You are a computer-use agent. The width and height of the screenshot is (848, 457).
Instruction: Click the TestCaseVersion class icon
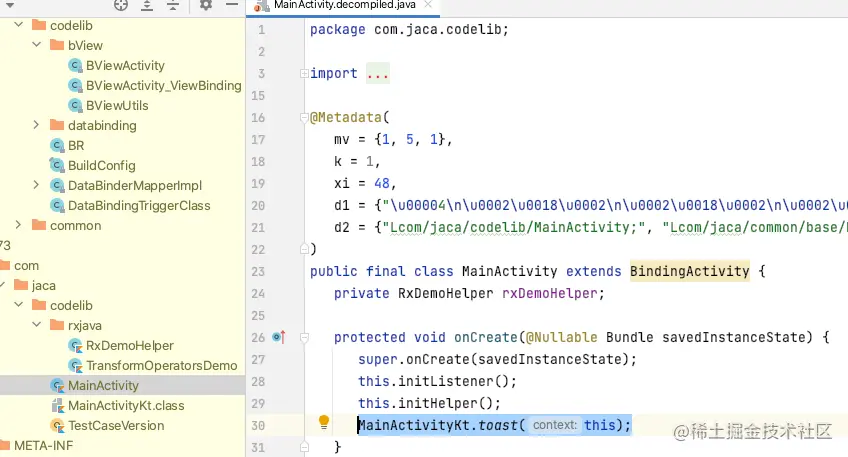(57, 426)
